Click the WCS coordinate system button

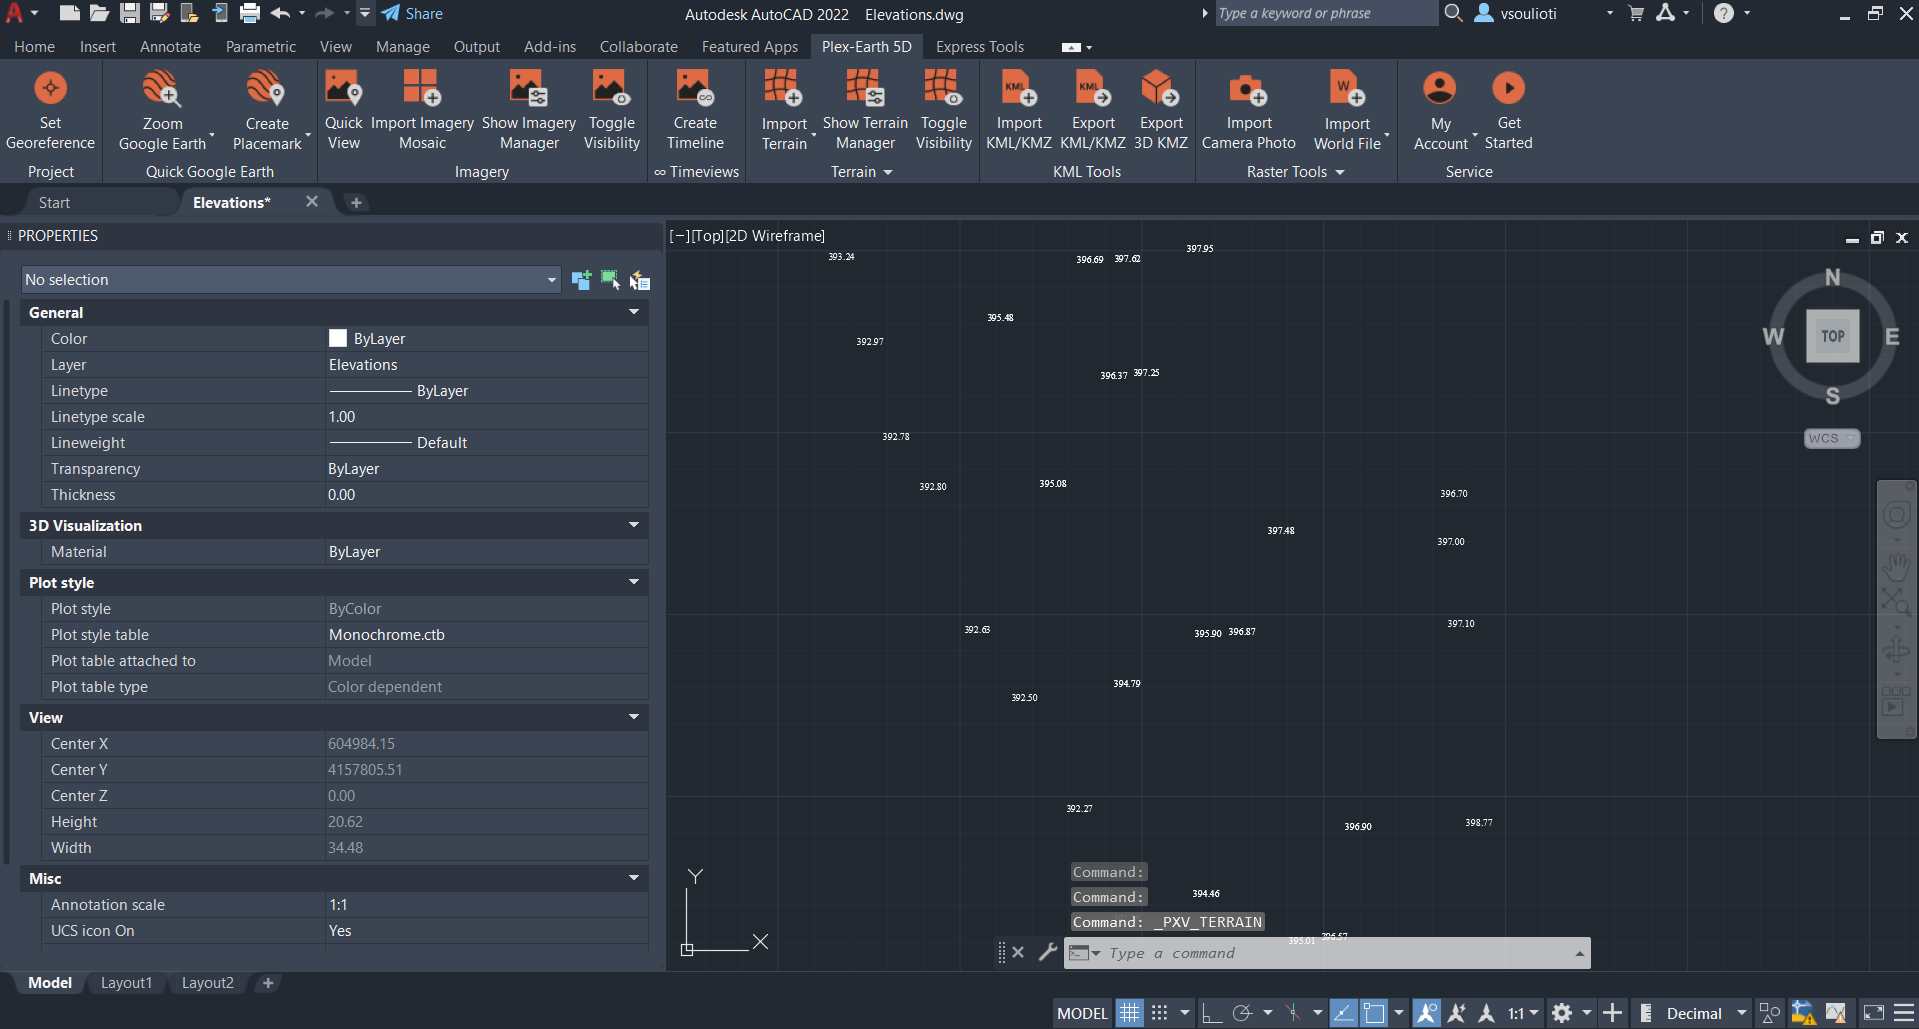[x=1831, y=439]
